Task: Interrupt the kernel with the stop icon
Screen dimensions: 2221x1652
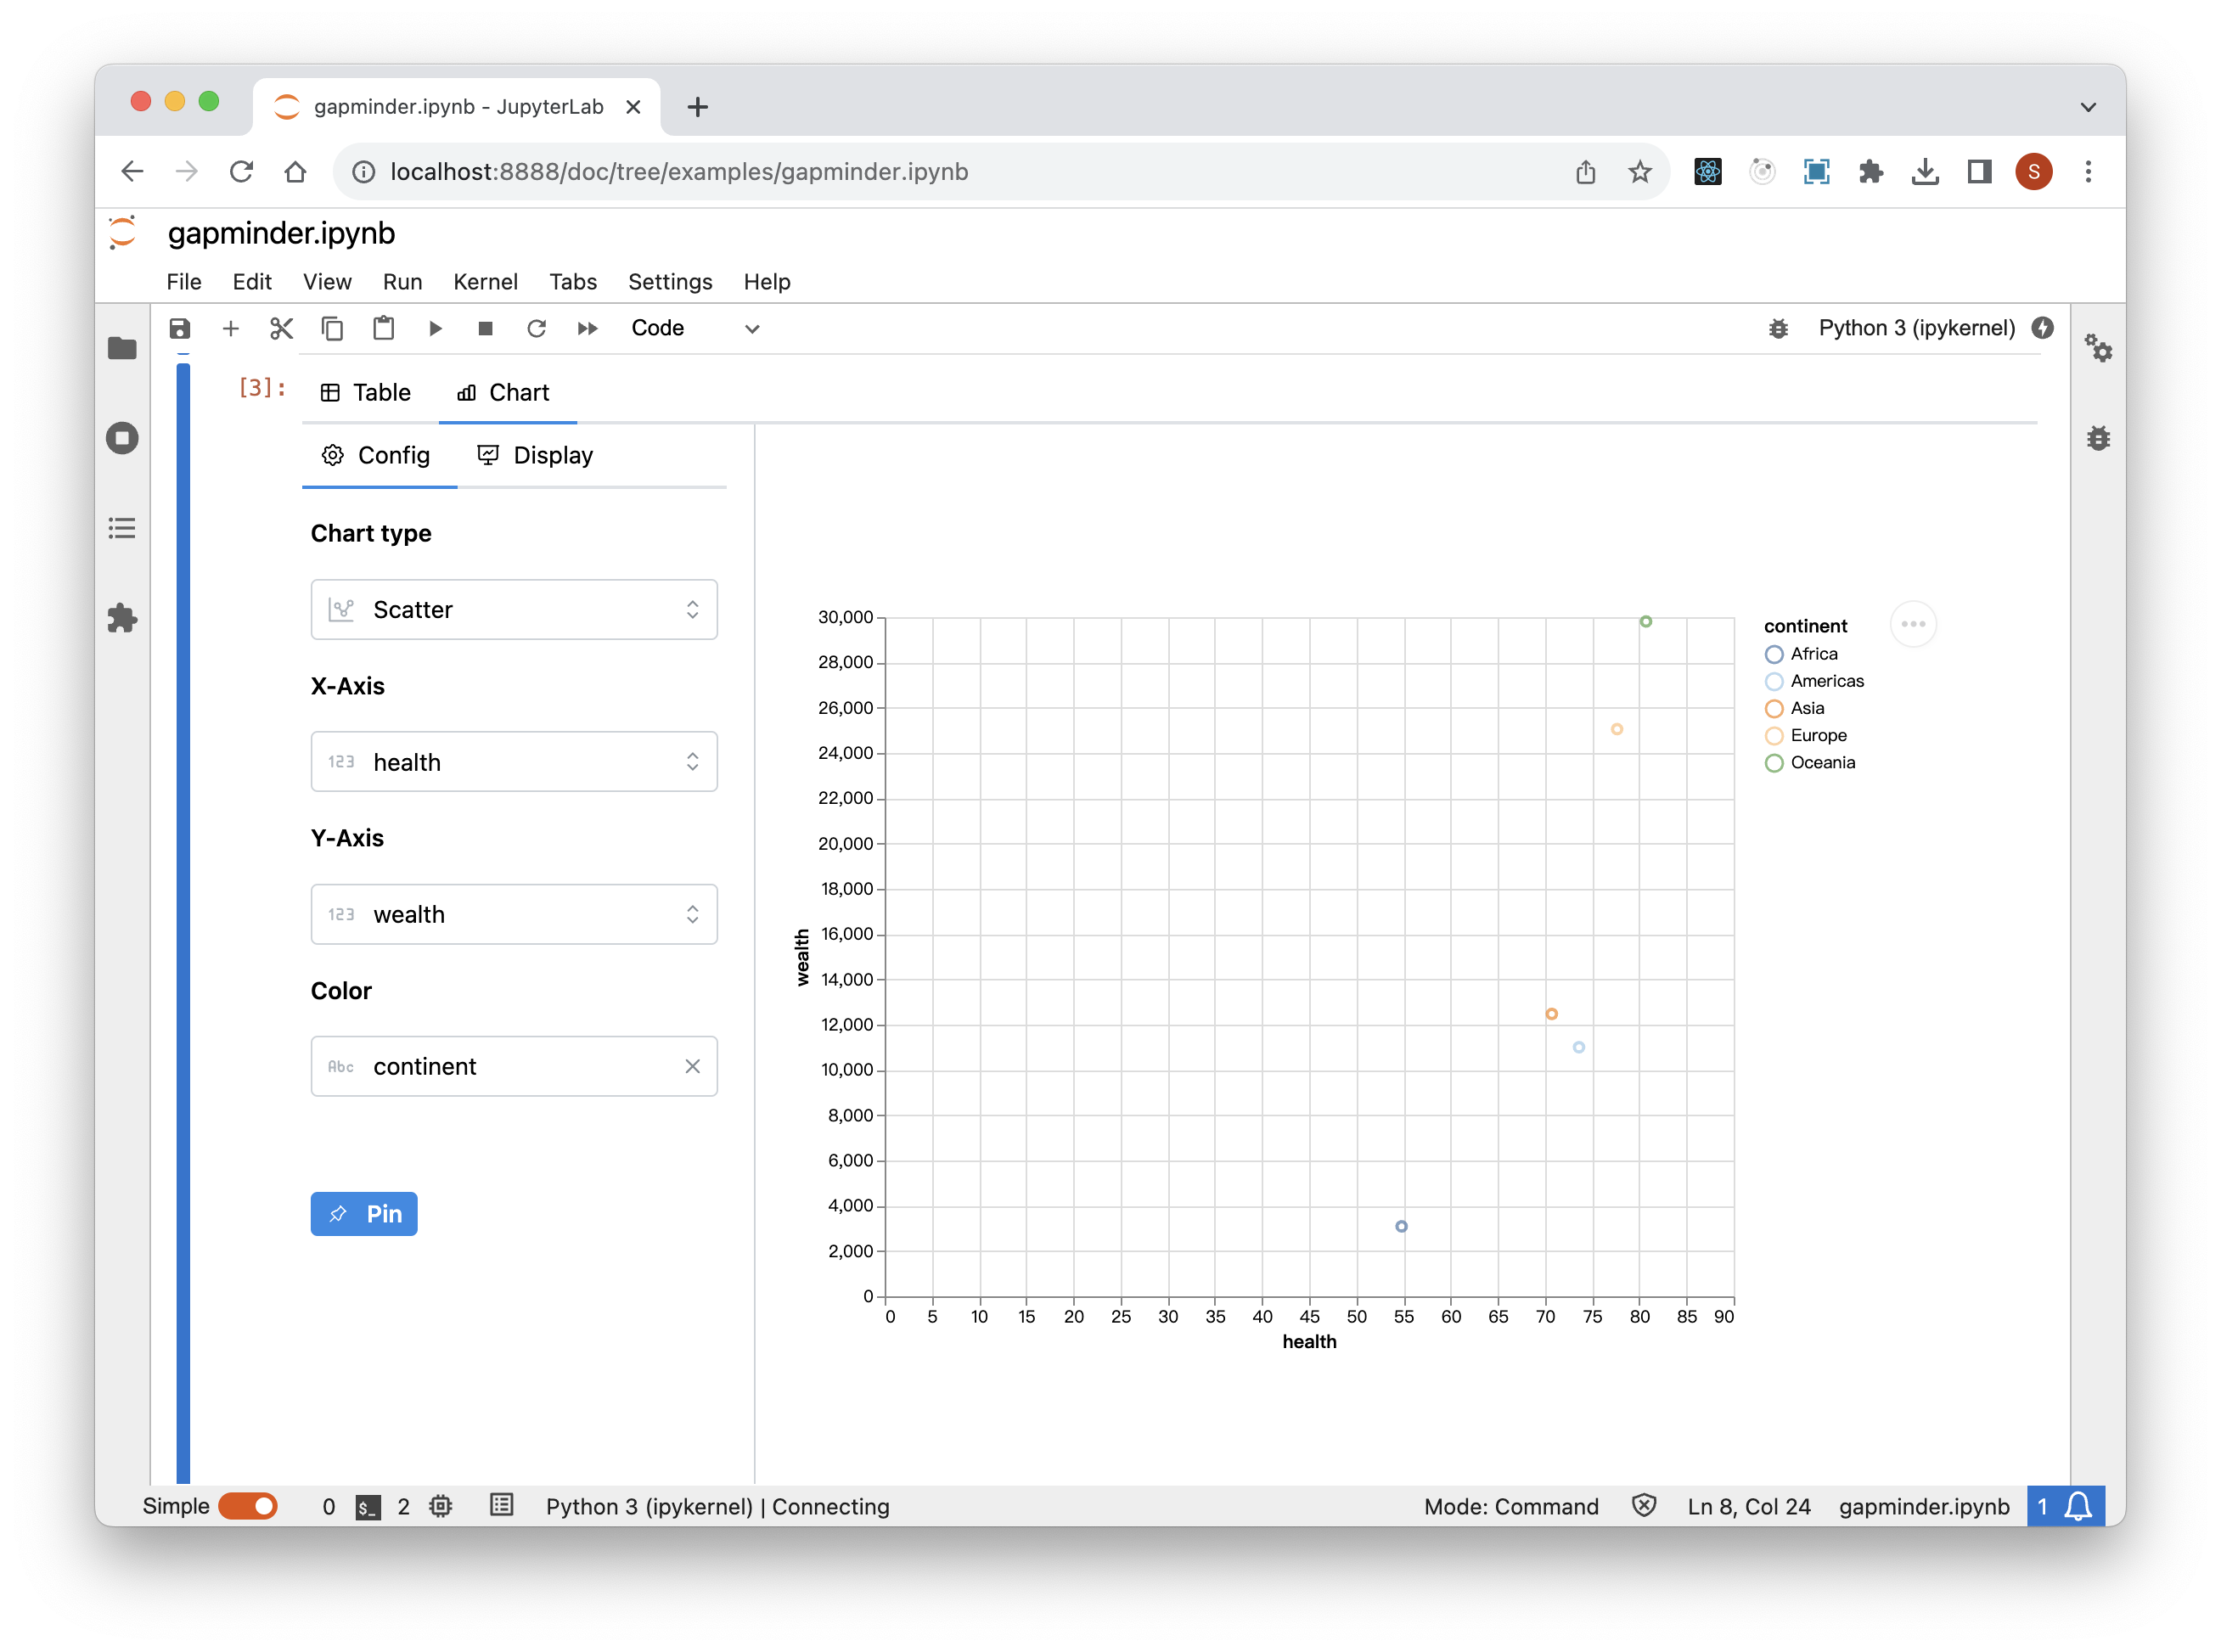Action: click(x=486, y=328)
